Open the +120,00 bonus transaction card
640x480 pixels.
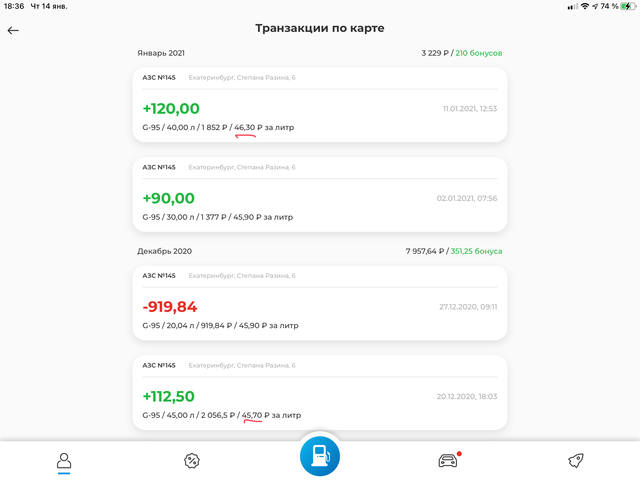pyautogui.click(x=320, y=105)
